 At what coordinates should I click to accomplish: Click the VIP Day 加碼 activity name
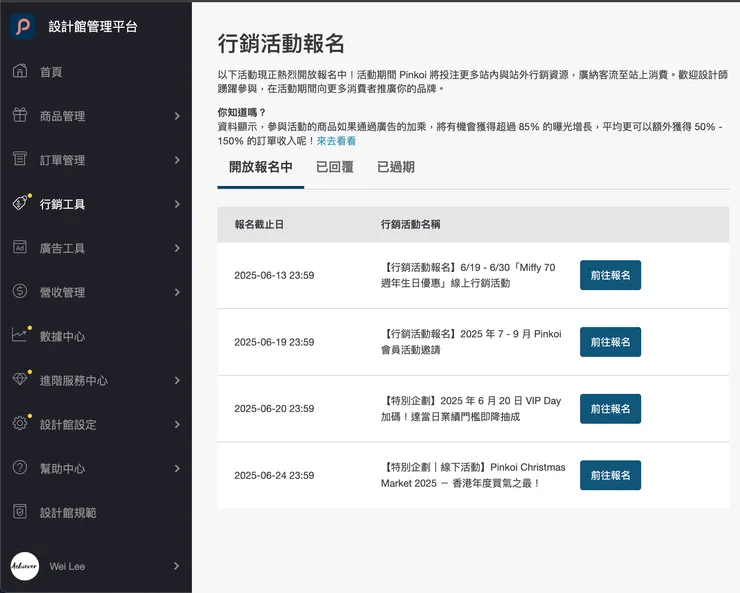pos(471,409)
